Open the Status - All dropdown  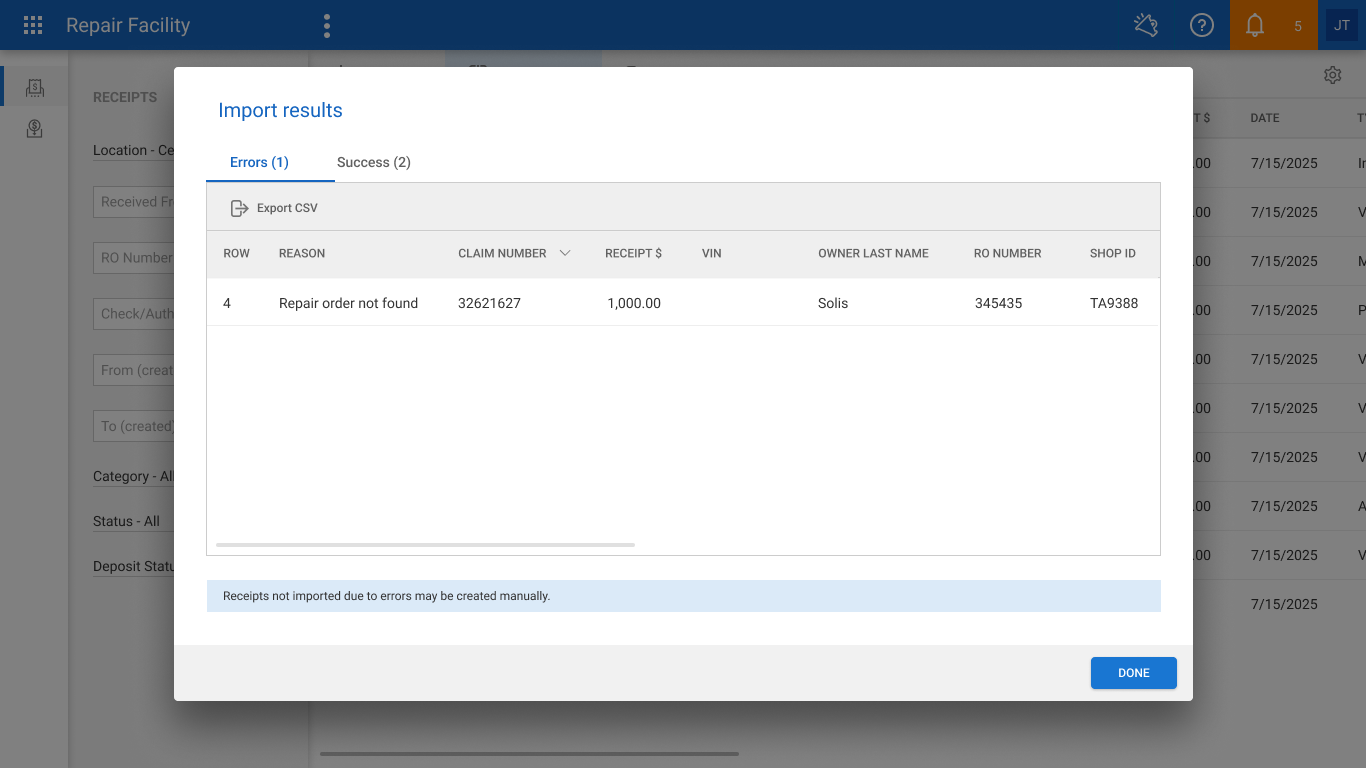click(126, 521)
